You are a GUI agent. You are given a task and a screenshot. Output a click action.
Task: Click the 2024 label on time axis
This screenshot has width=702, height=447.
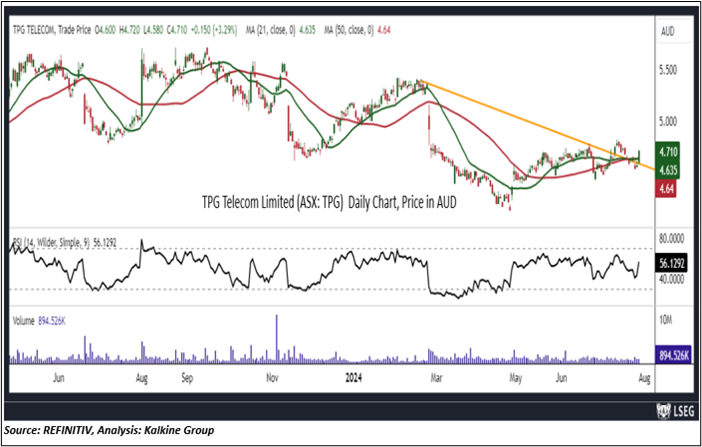pyautogui.click(x=354, y=378)
